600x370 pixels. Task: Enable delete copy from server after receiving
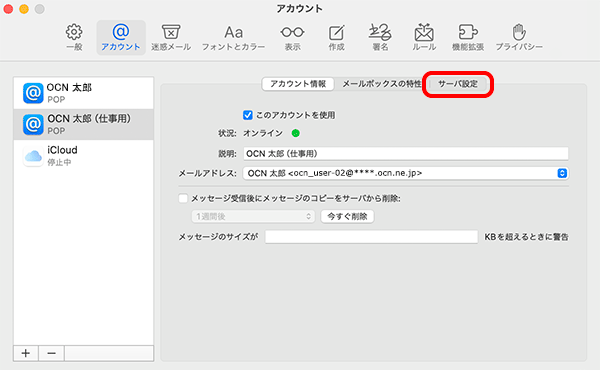pos(183,199)
